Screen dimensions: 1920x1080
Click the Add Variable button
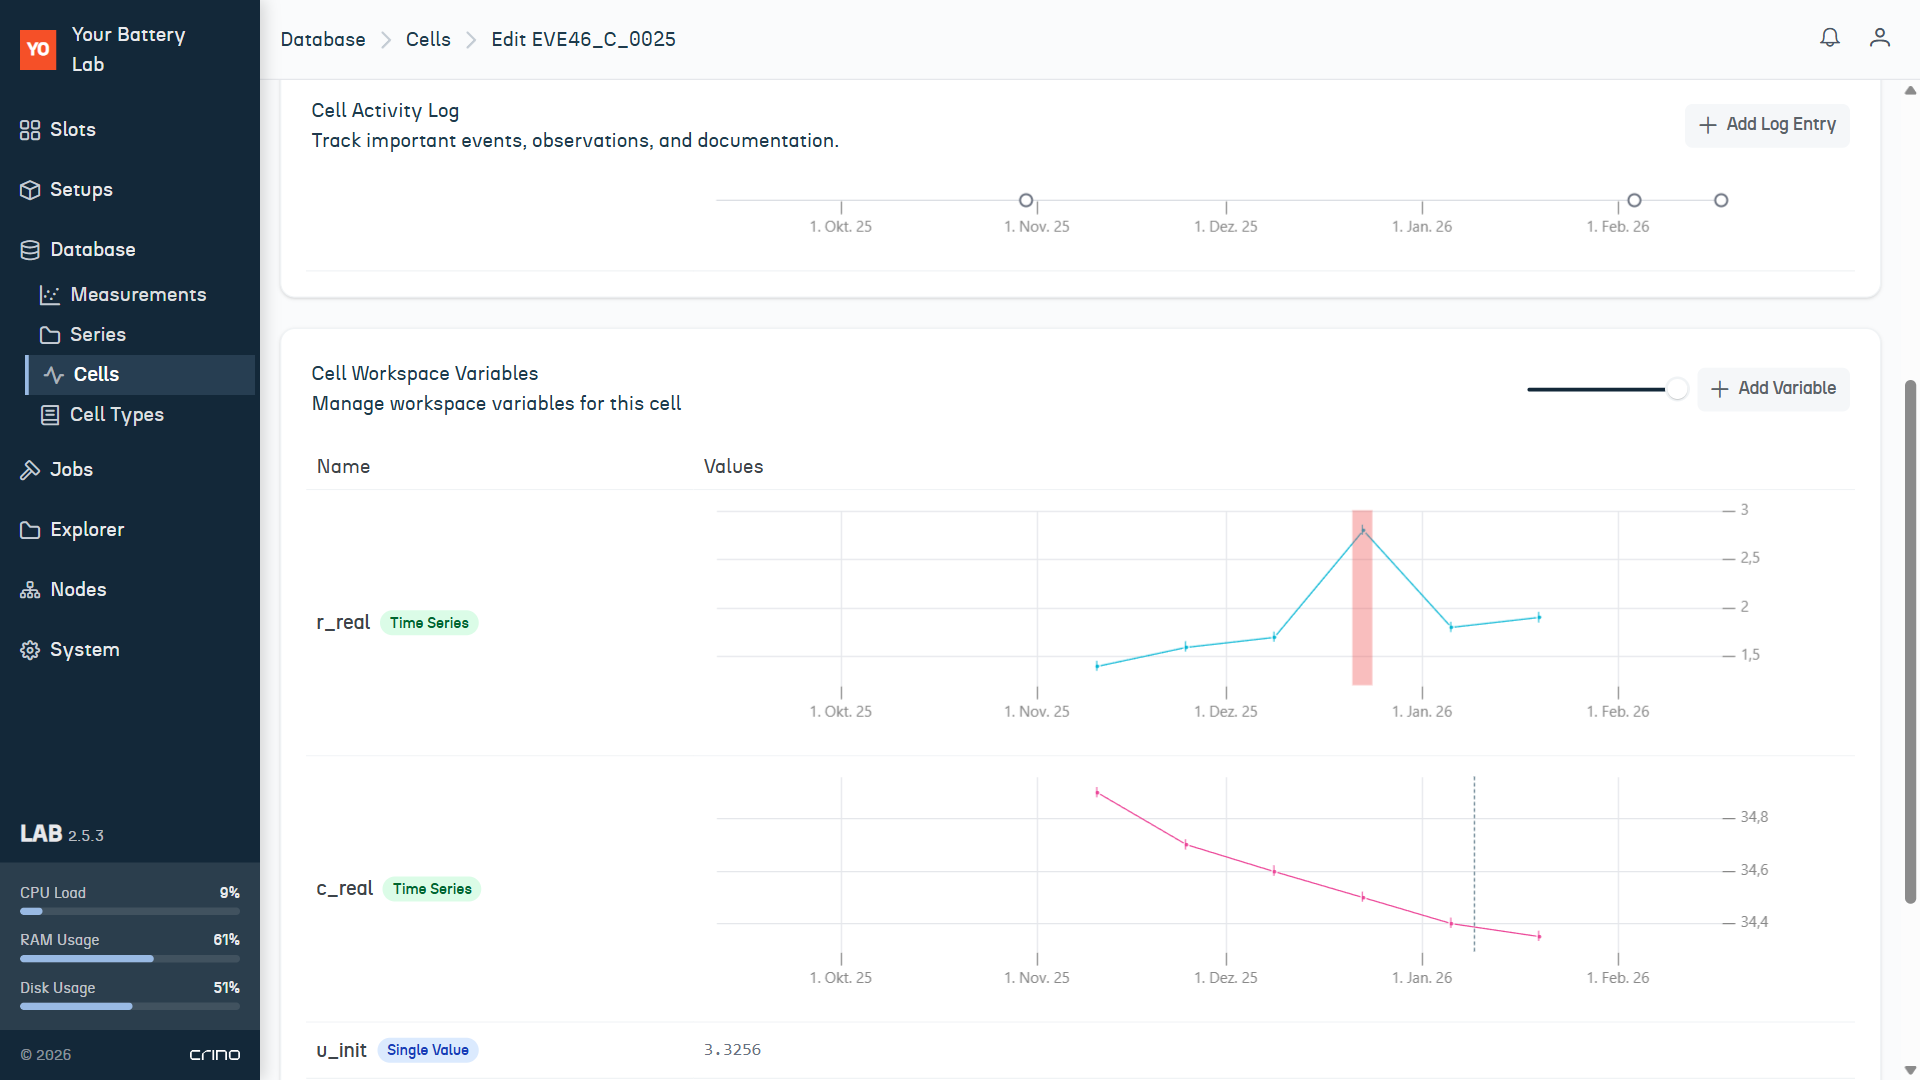(1773, 389)
